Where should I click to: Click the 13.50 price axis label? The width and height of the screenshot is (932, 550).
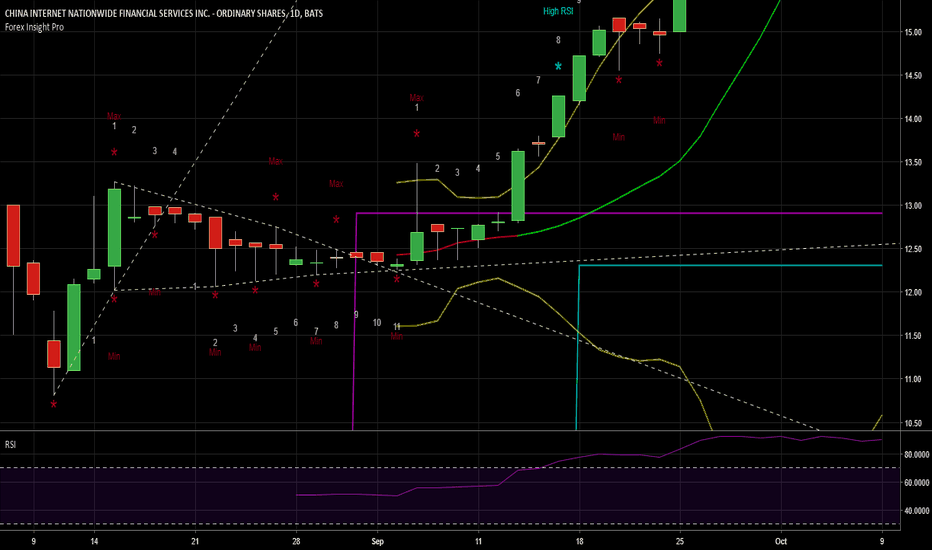pos(913,162)
